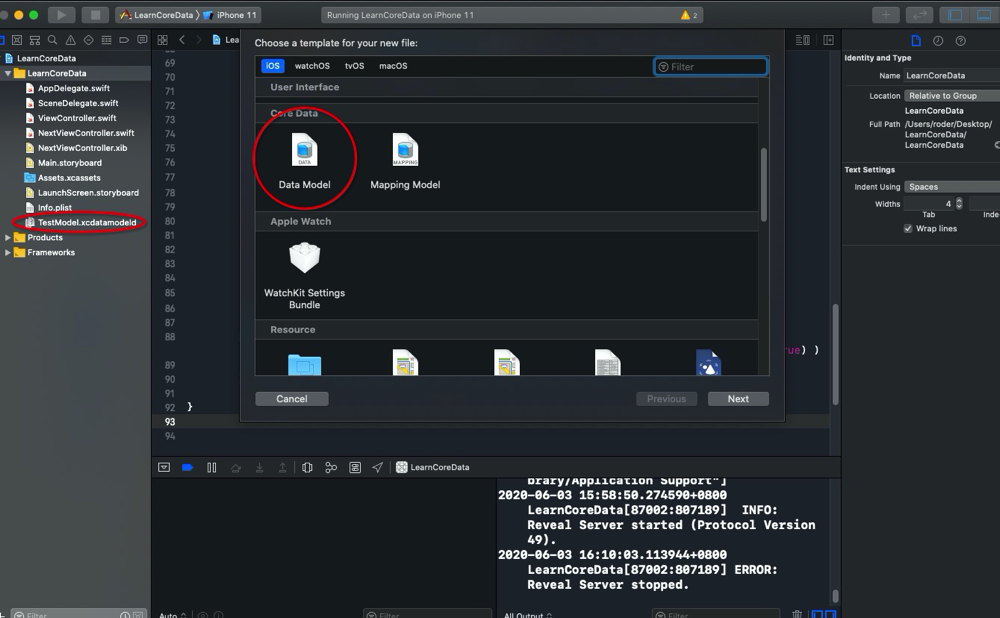The image size is (1000, 618).
Task: Click the clear console trash icon
Action: tap(797, 614)
